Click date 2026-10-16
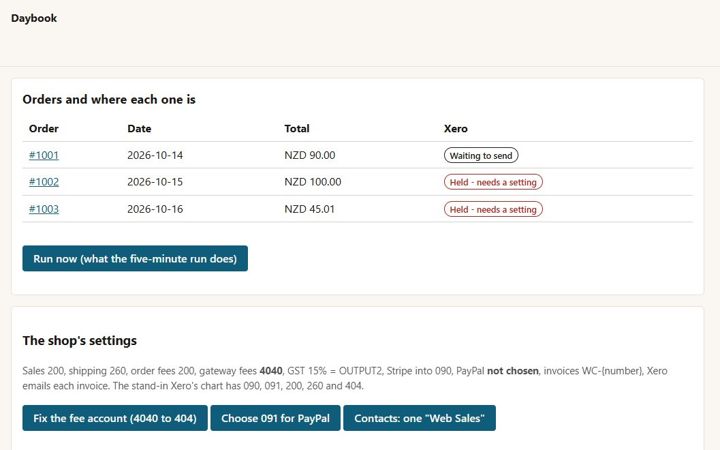 [155, 209]
